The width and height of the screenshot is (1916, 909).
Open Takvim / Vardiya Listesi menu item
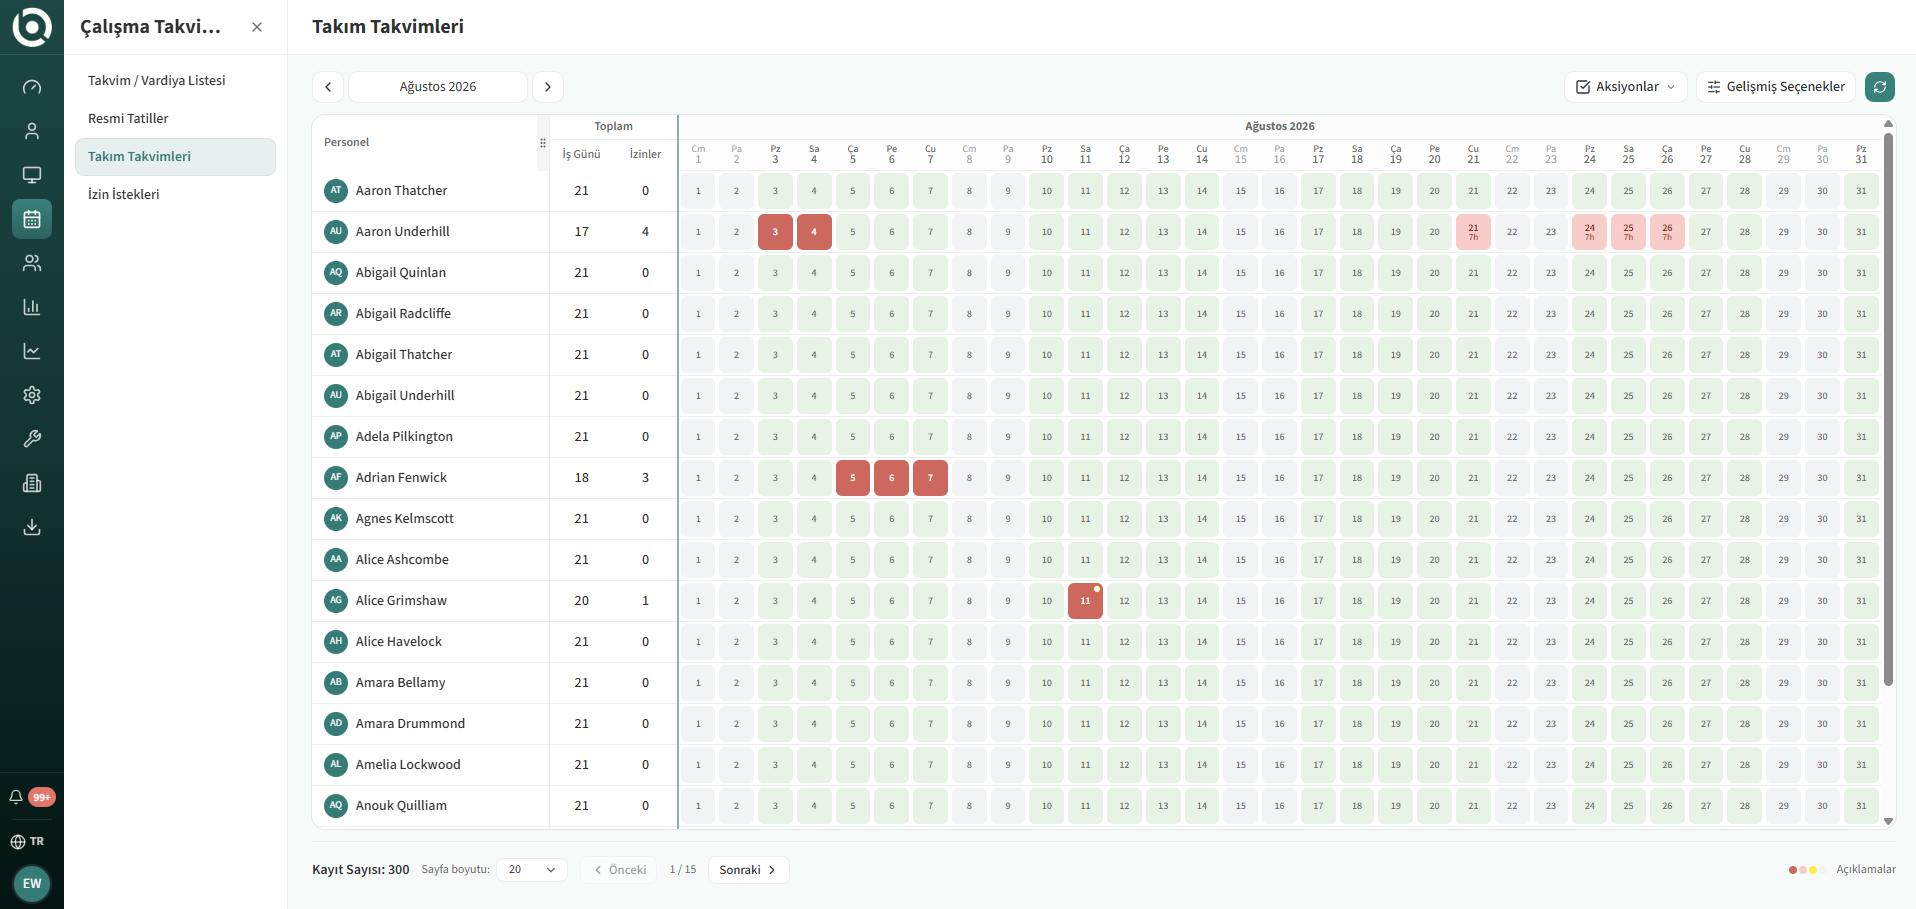pyautogui.click(x=175, y=80)
